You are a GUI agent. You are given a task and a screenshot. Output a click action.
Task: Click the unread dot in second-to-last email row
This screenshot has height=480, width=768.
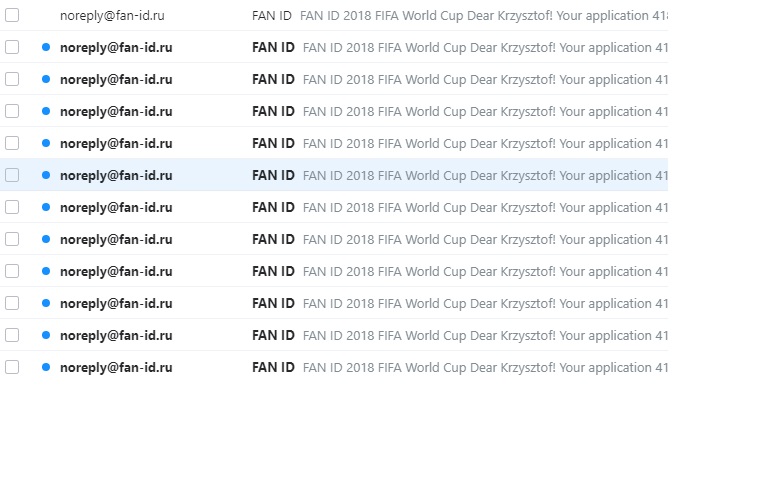pos(46,335)
